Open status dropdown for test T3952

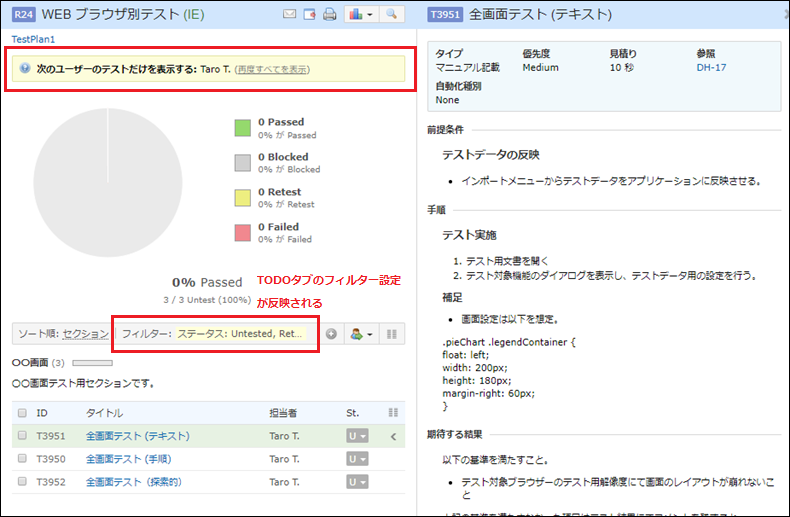356,480
